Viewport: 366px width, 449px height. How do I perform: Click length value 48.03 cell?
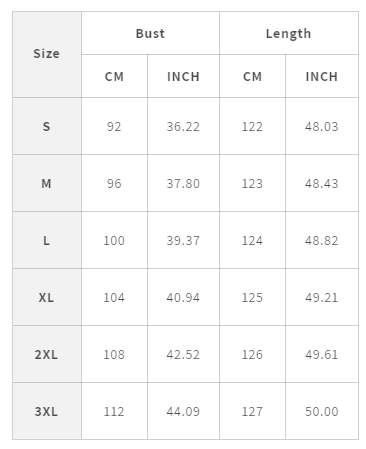pyautogui.click(x=322, y=126)
